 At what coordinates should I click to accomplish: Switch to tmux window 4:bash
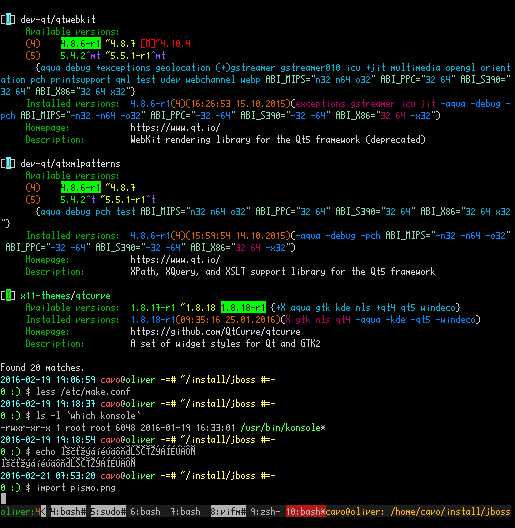68,512
